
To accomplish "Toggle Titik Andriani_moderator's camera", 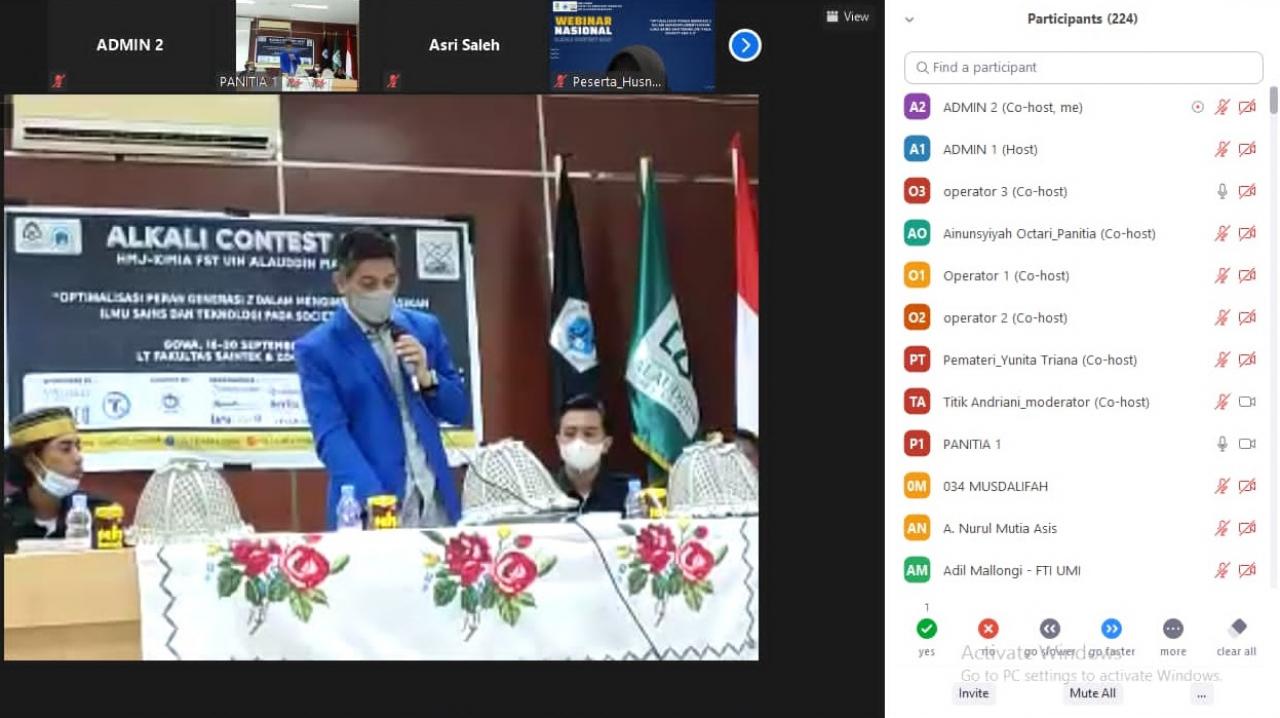I will click(1247, 402).
